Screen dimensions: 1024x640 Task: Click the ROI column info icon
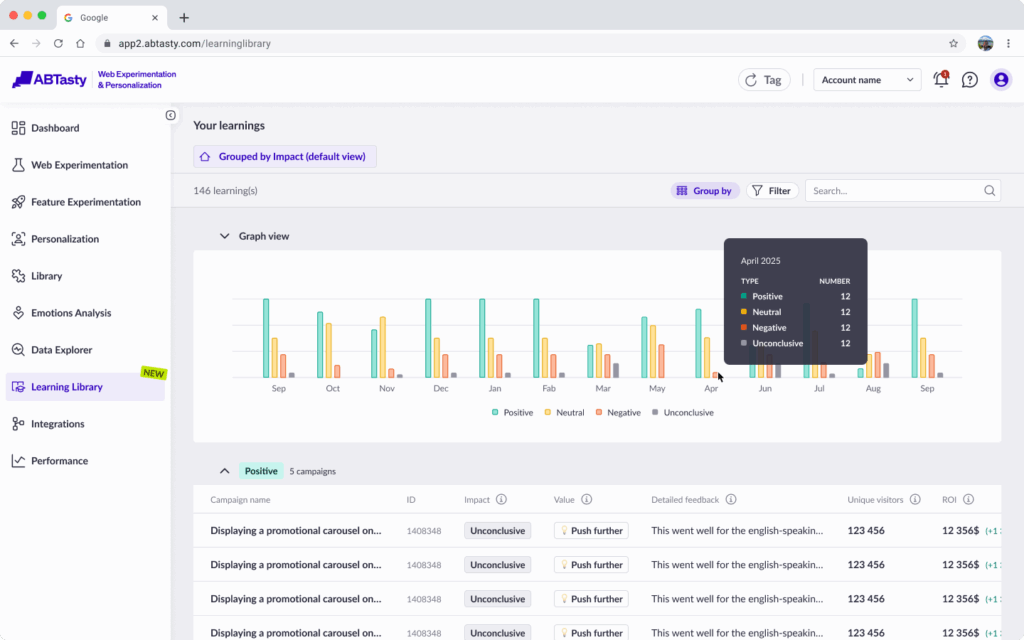tap(968, 499)
